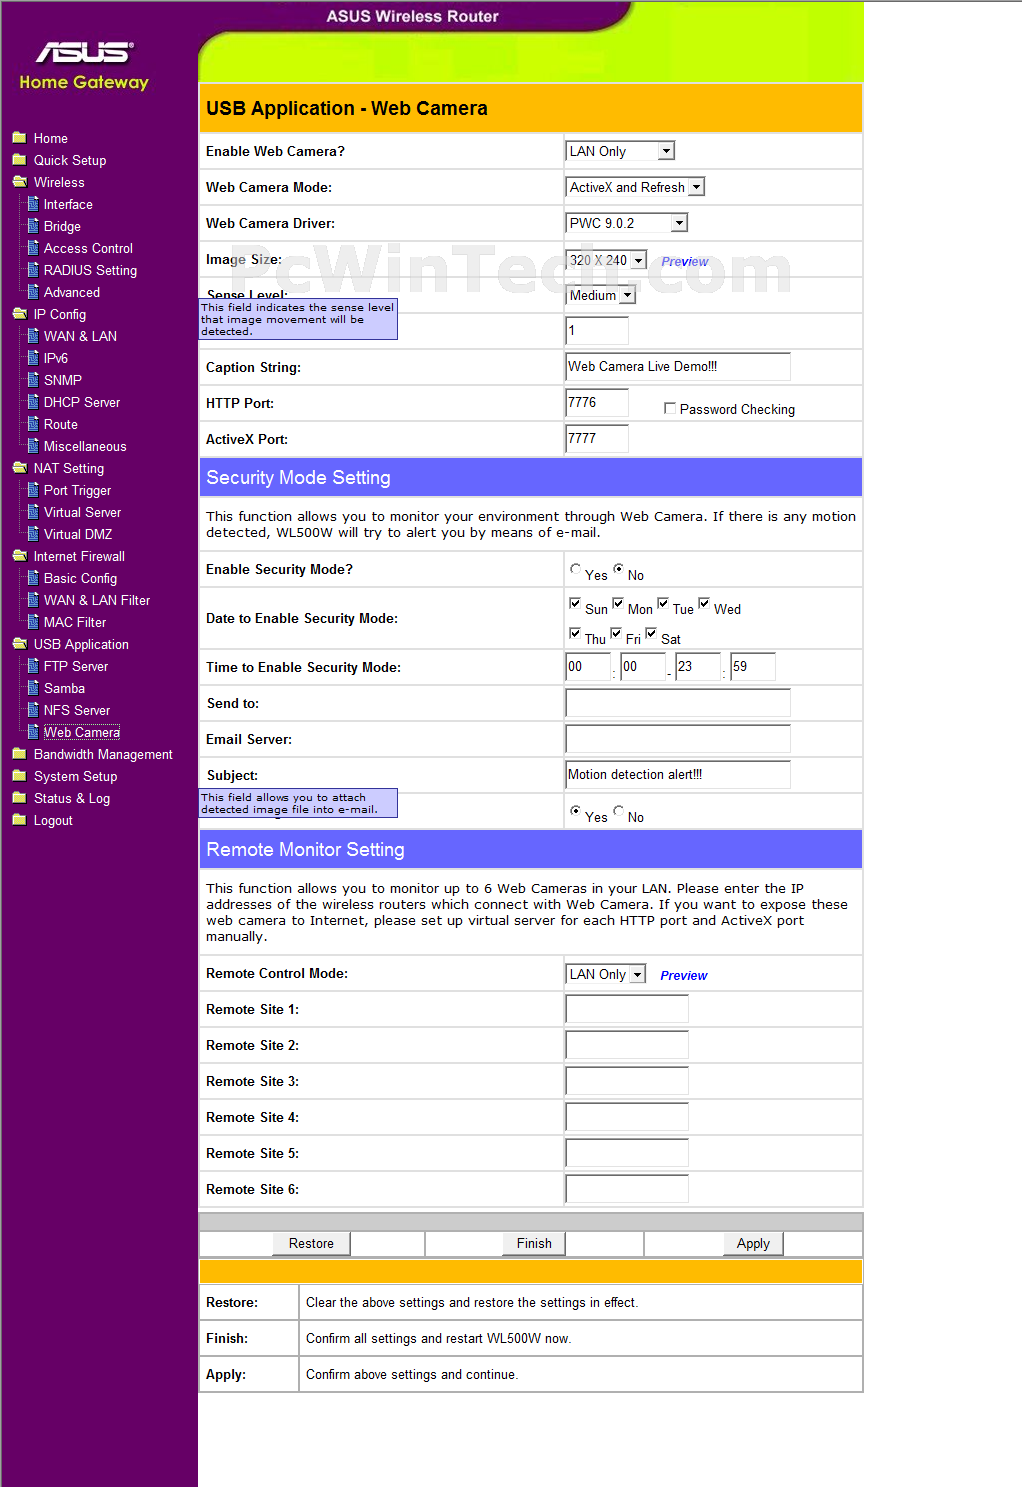
Task: Open the Miscellaneous IP Config page
Action: click(x=85, y=446)
